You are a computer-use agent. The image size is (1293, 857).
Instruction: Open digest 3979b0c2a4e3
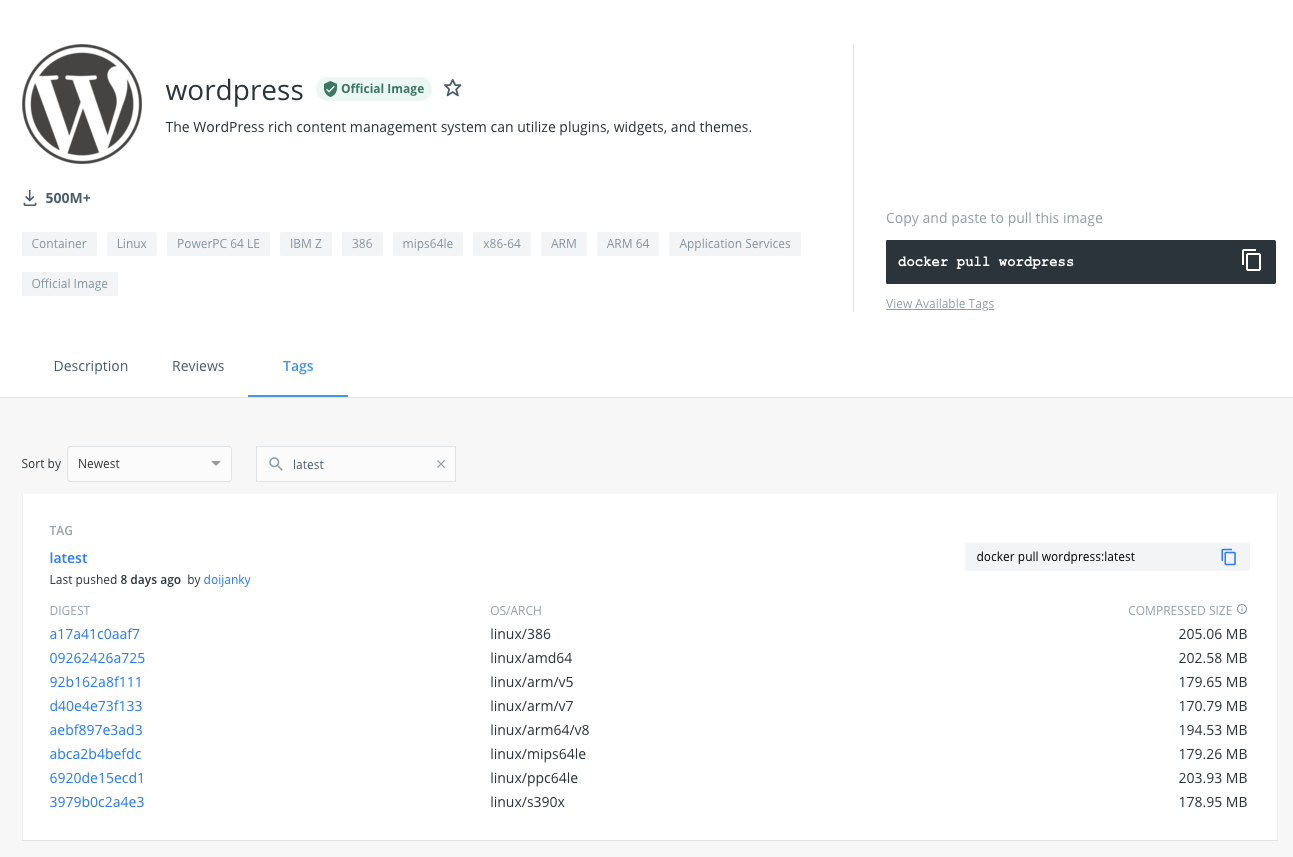(97, 802)
